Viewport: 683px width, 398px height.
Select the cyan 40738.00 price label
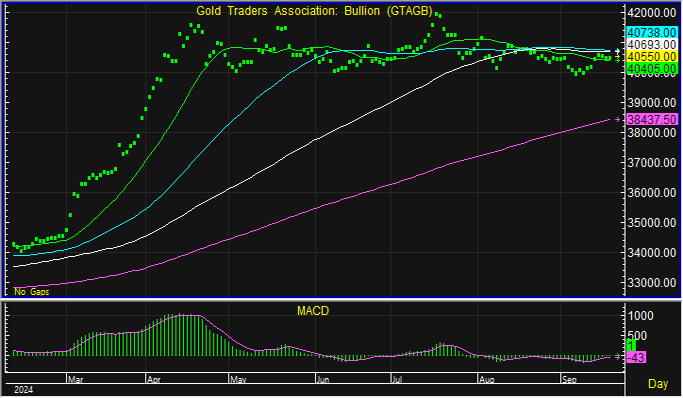pos(652,33)
